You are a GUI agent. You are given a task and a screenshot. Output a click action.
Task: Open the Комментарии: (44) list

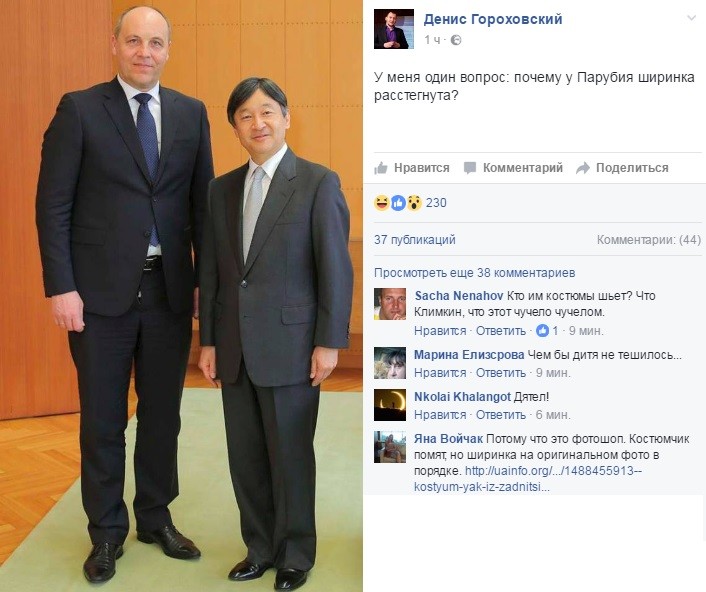click(649, 240)
